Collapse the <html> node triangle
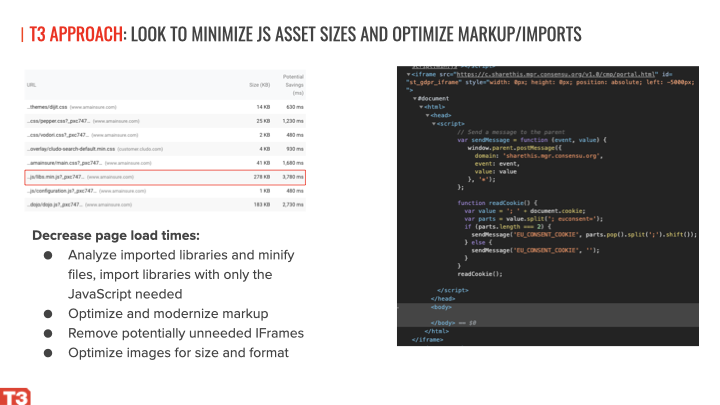Screen dimensions: 720x405 (x=421, y=107)
